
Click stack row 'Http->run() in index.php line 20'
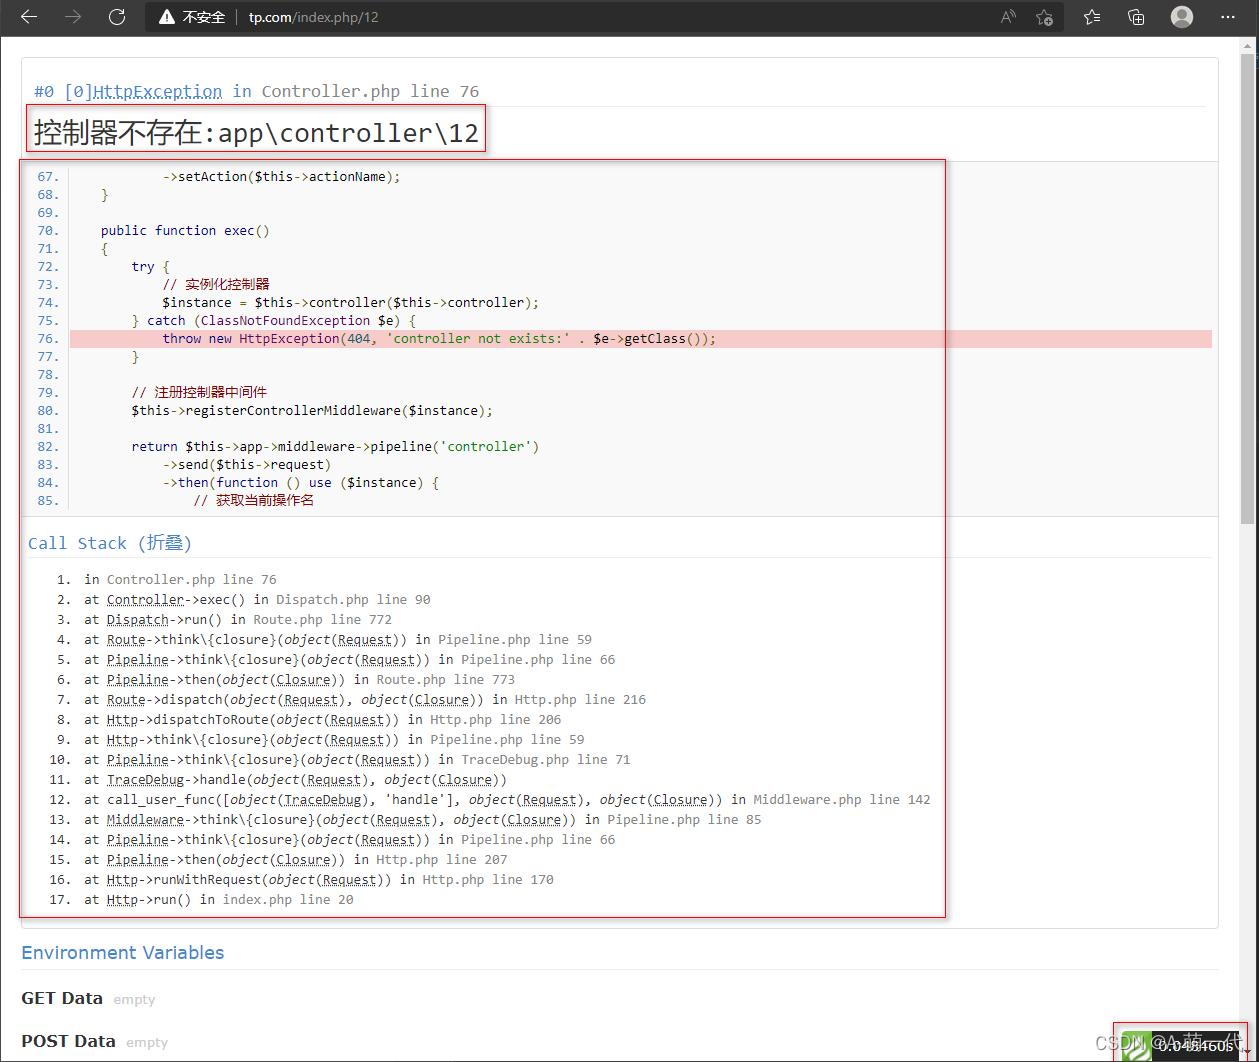(219, 900)
